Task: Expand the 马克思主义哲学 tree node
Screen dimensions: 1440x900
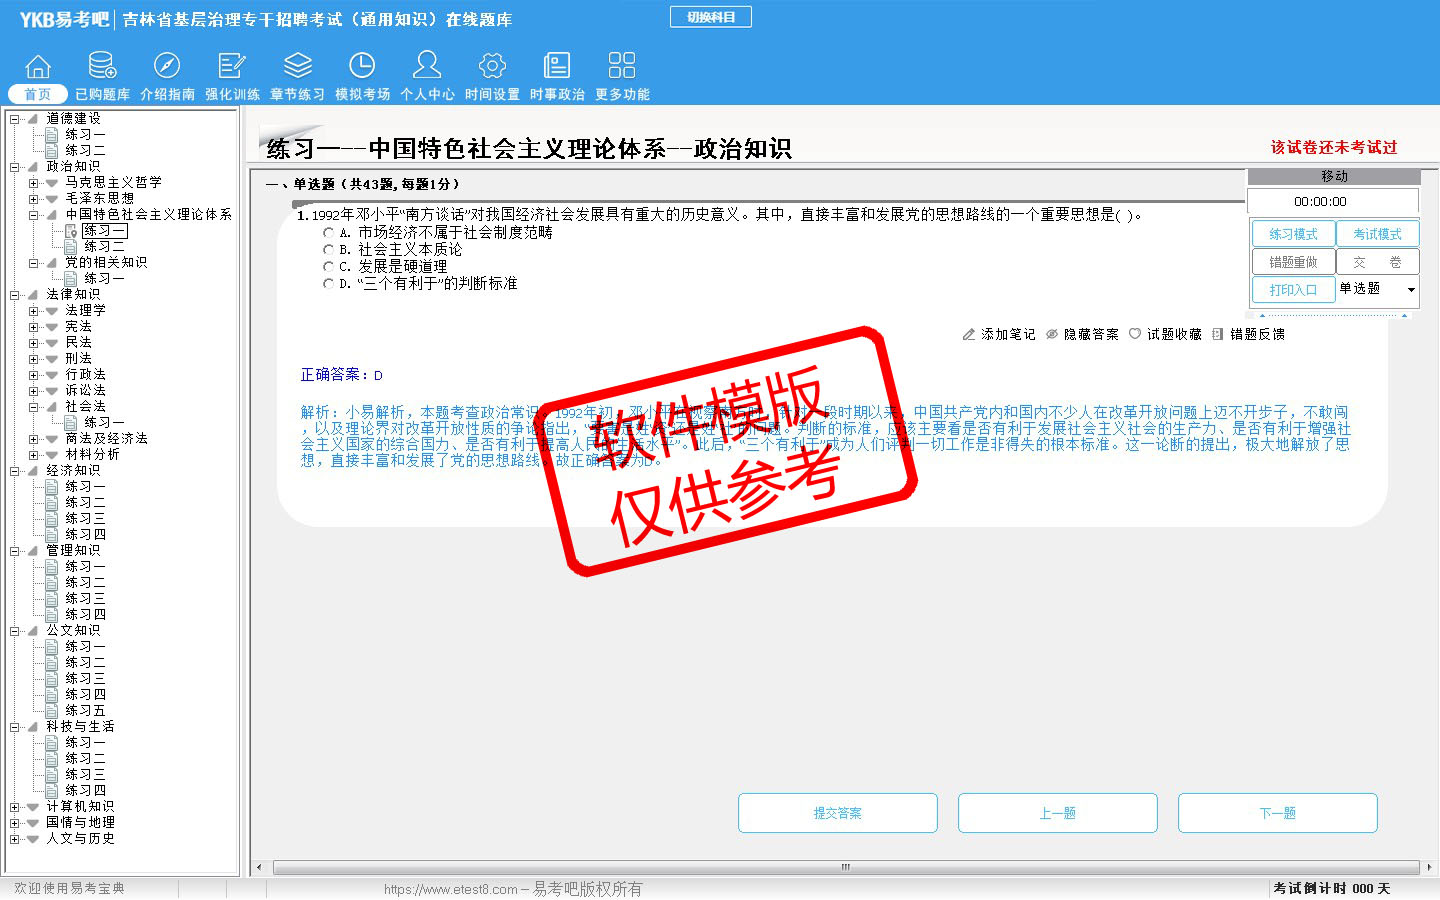Action: tap(34, 183)
